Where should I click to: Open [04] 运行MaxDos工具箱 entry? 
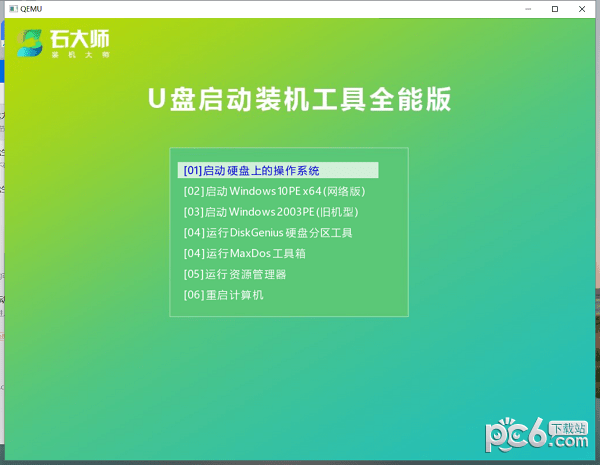[x=244, y=254]
